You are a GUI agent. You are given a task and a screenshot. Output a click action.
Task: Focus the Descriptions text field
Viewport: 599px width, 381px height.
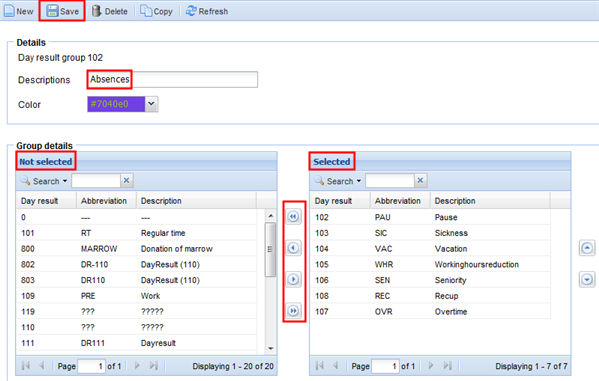[x=172, y=79]
